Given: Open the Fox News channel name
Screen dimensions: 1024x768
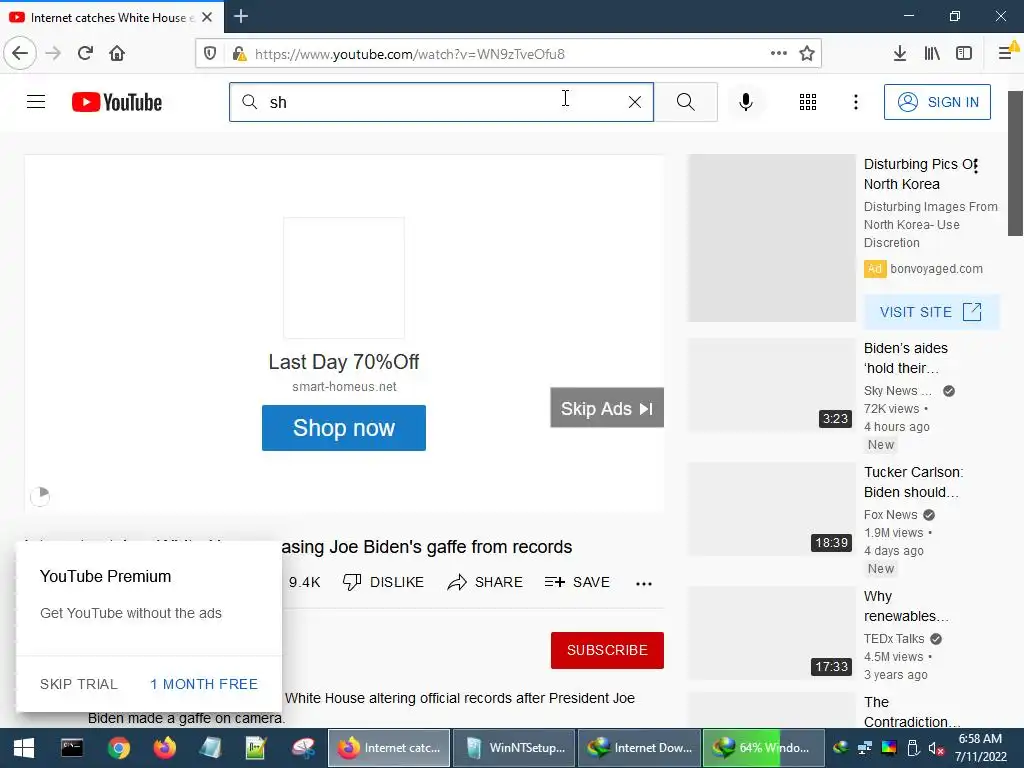Looking at the screenshot, I should point(890,515).
